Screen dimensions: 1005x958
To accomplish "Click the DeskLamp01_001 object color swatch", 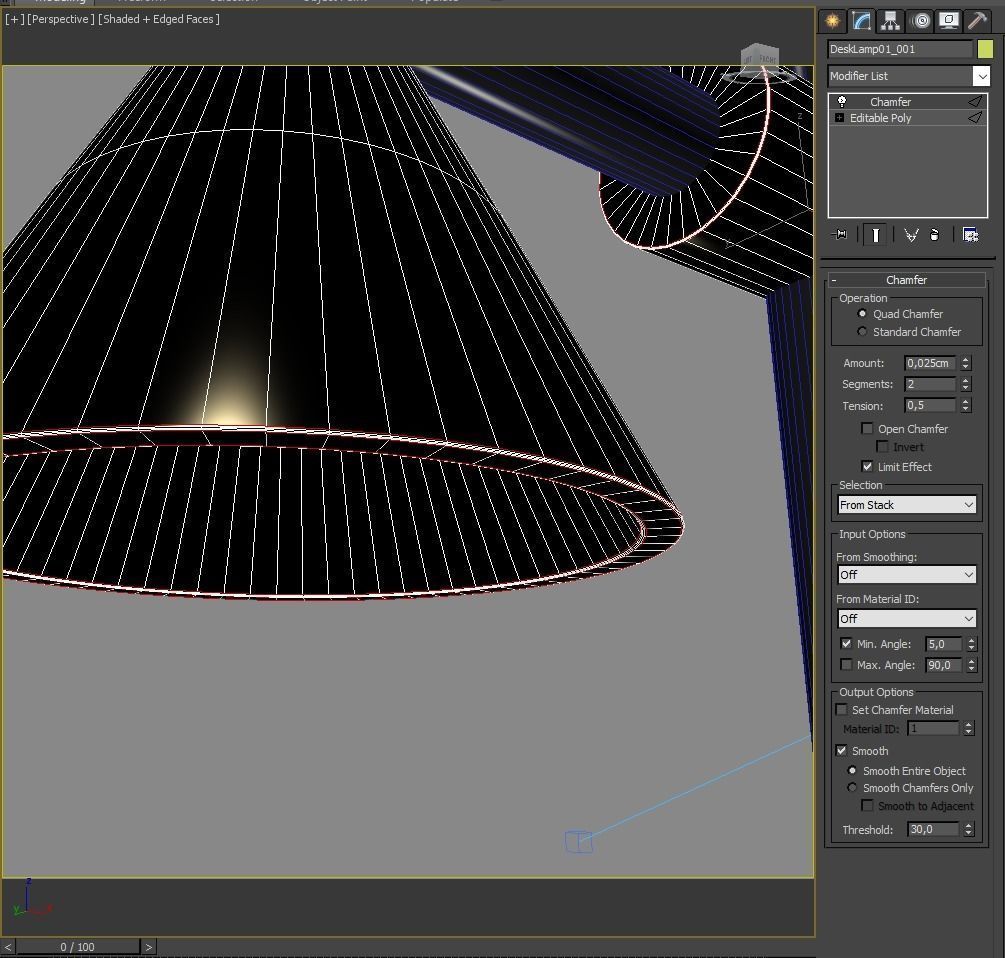I will pyautogui.click(x=985, y=49).
